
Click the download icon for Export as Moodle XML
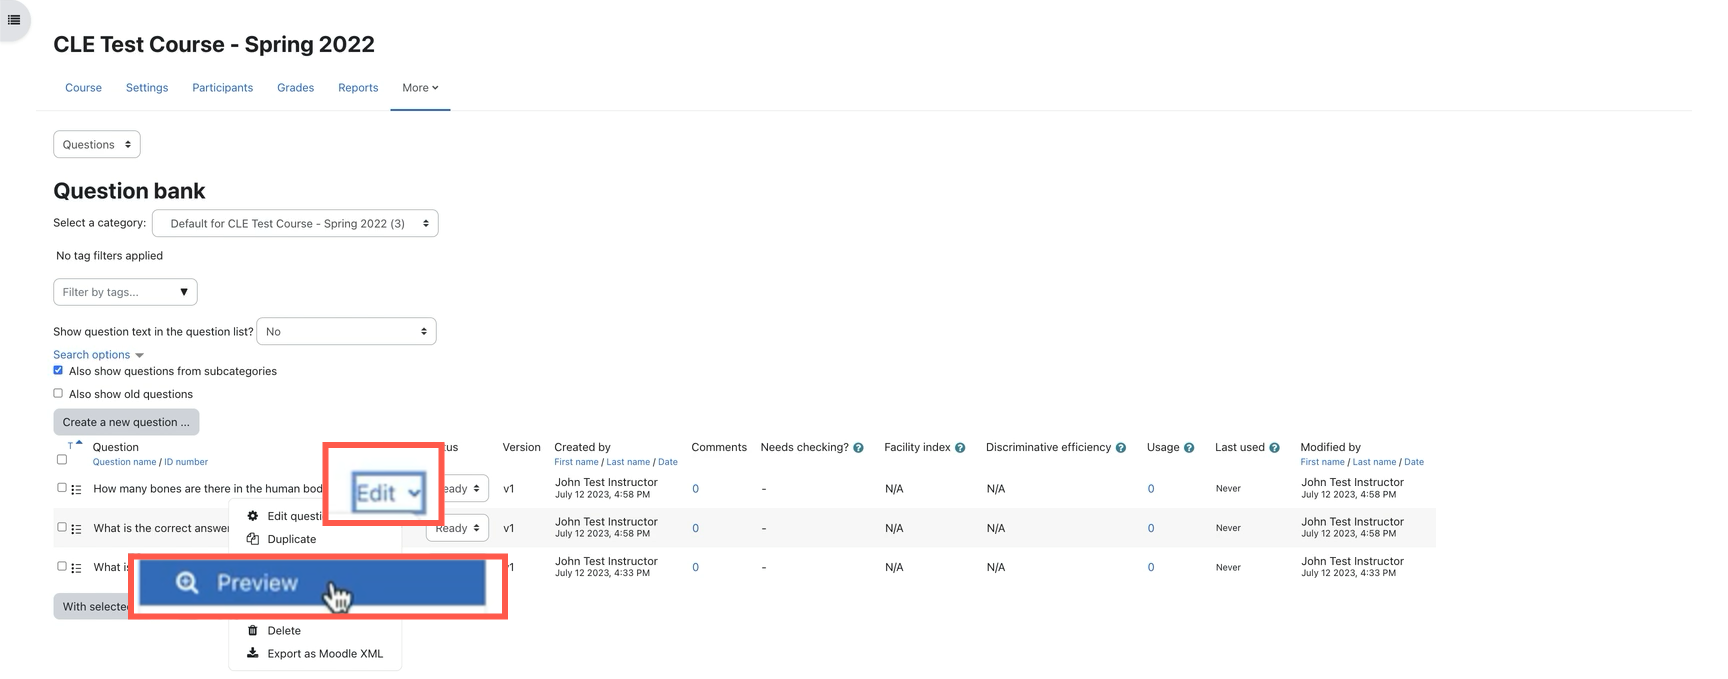point(253,654)
